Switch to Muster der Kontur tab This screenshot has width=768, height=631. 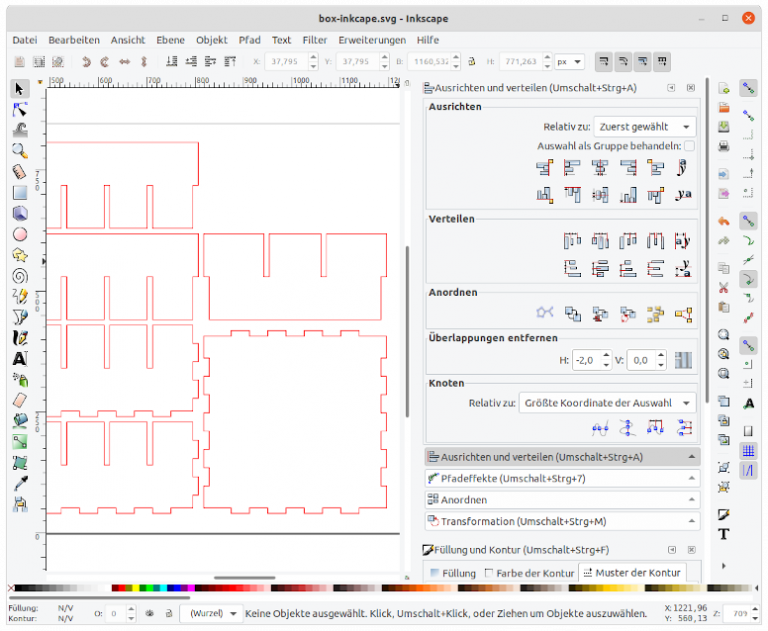(632, 573)
